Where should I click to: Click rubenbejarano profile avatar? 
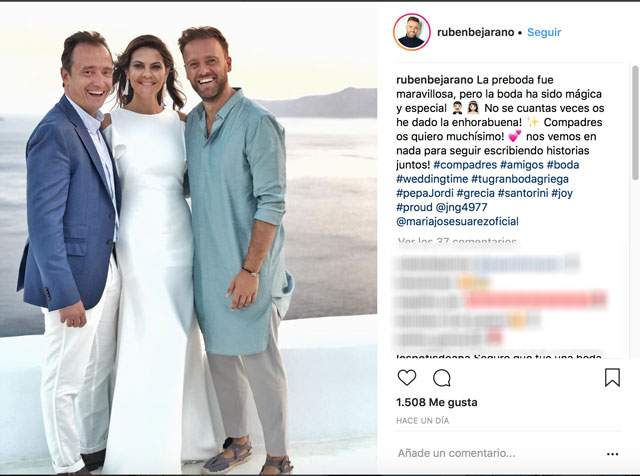click(x=411, y=32)
